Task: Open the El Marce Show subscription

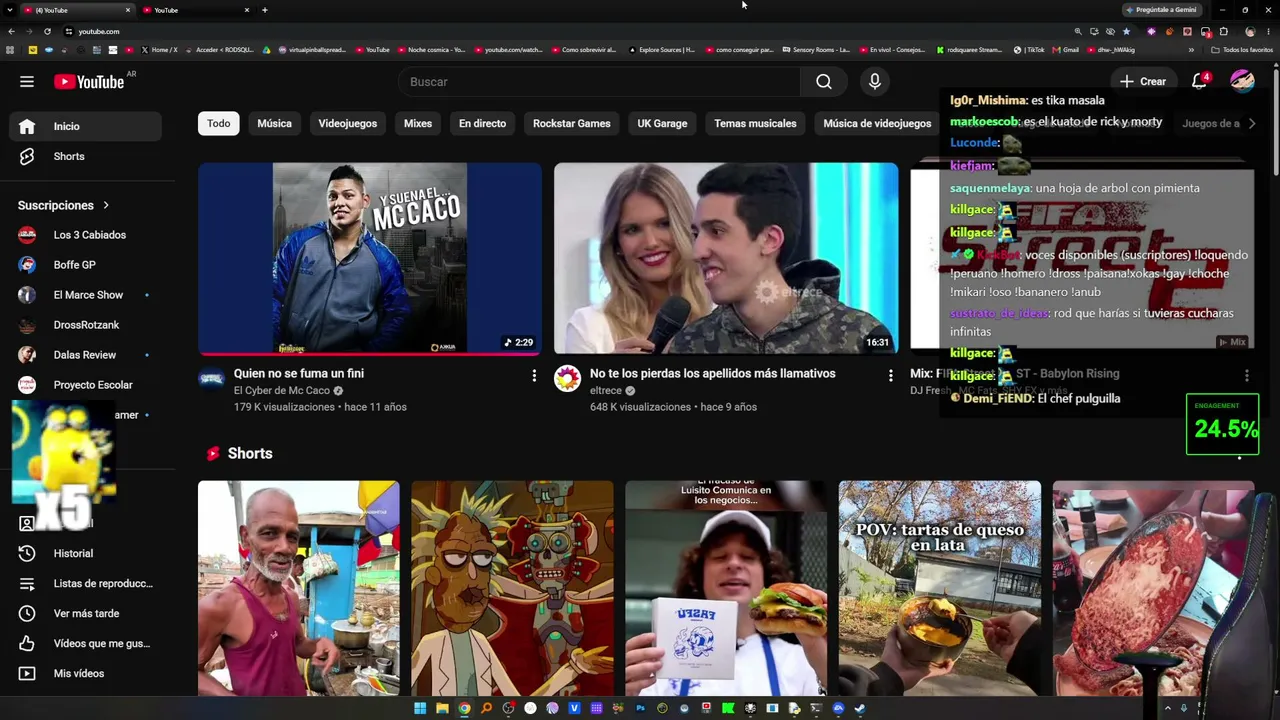Action: click(85, 296)
